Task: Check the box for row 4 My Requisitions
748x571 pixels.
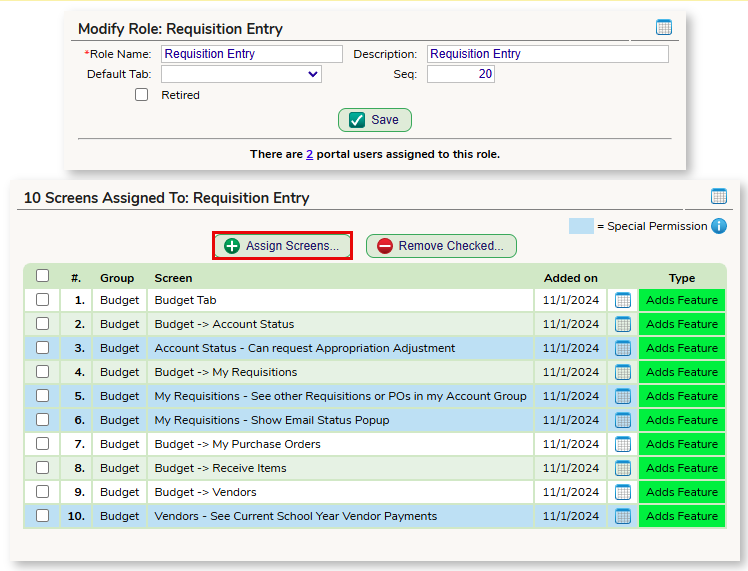Action: coord(42,371)
